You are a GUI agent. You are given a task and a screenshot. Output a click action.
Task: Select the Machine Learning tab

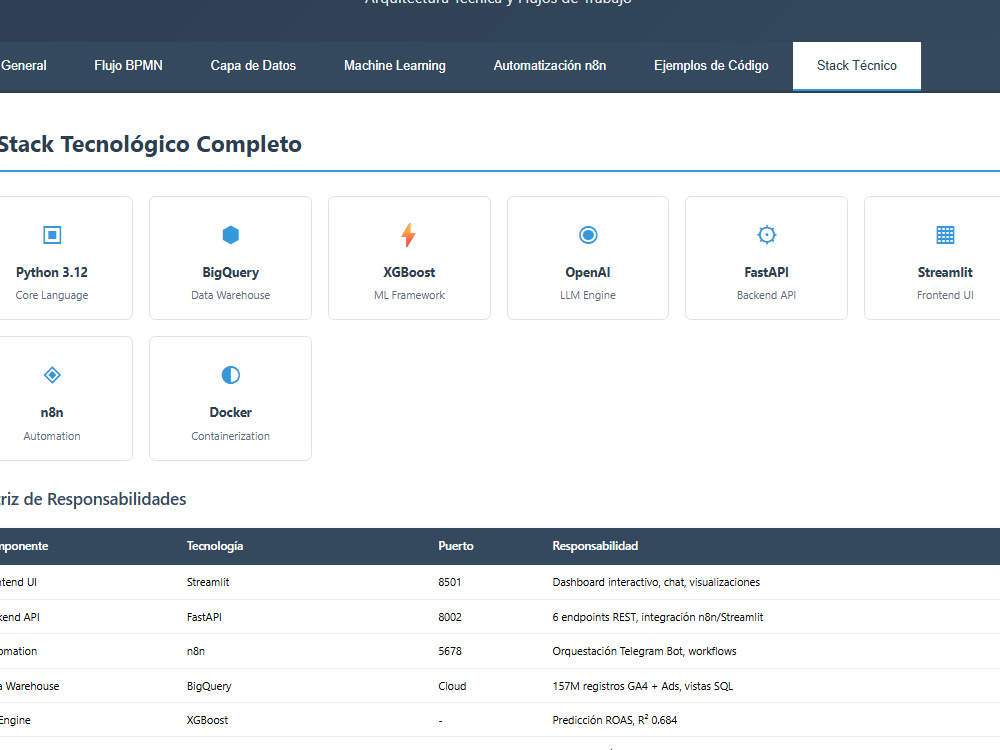point(395,66)
